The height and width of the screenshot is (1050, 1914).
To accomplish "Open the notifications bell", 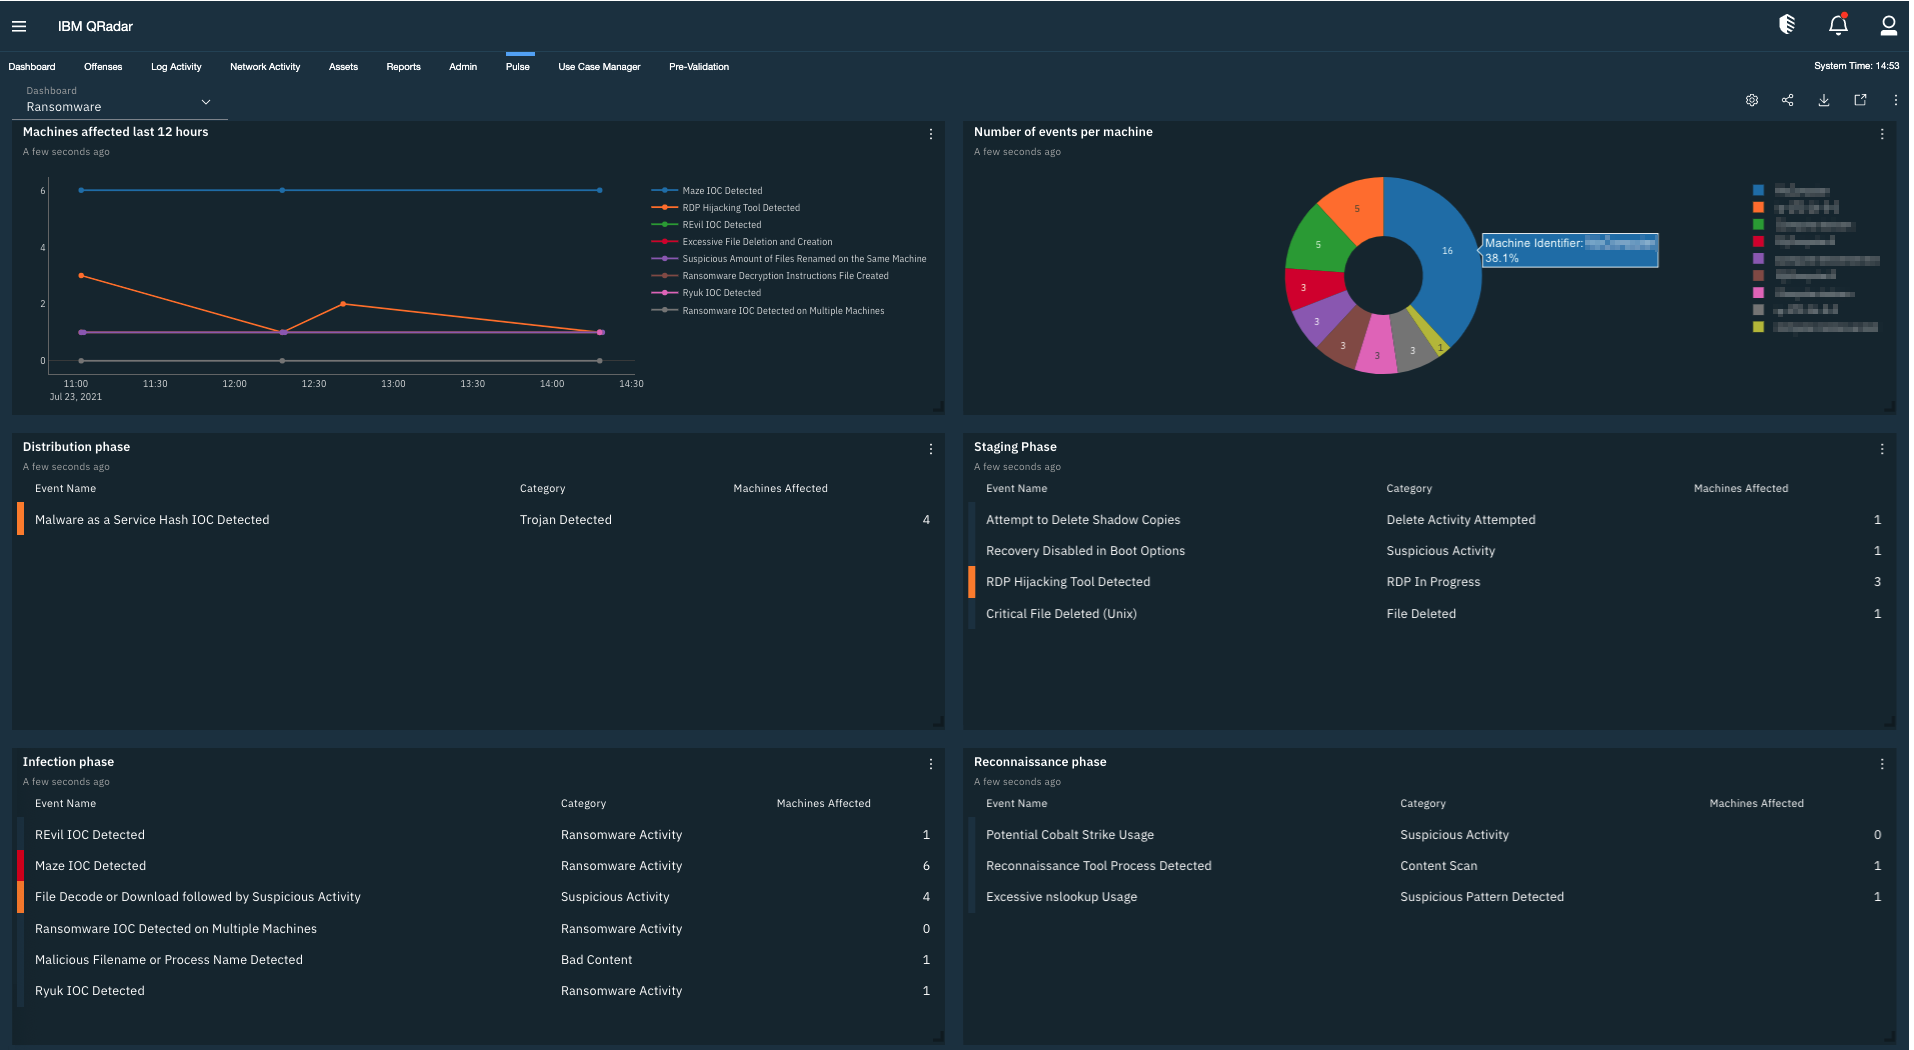I will pos(1838,24).
